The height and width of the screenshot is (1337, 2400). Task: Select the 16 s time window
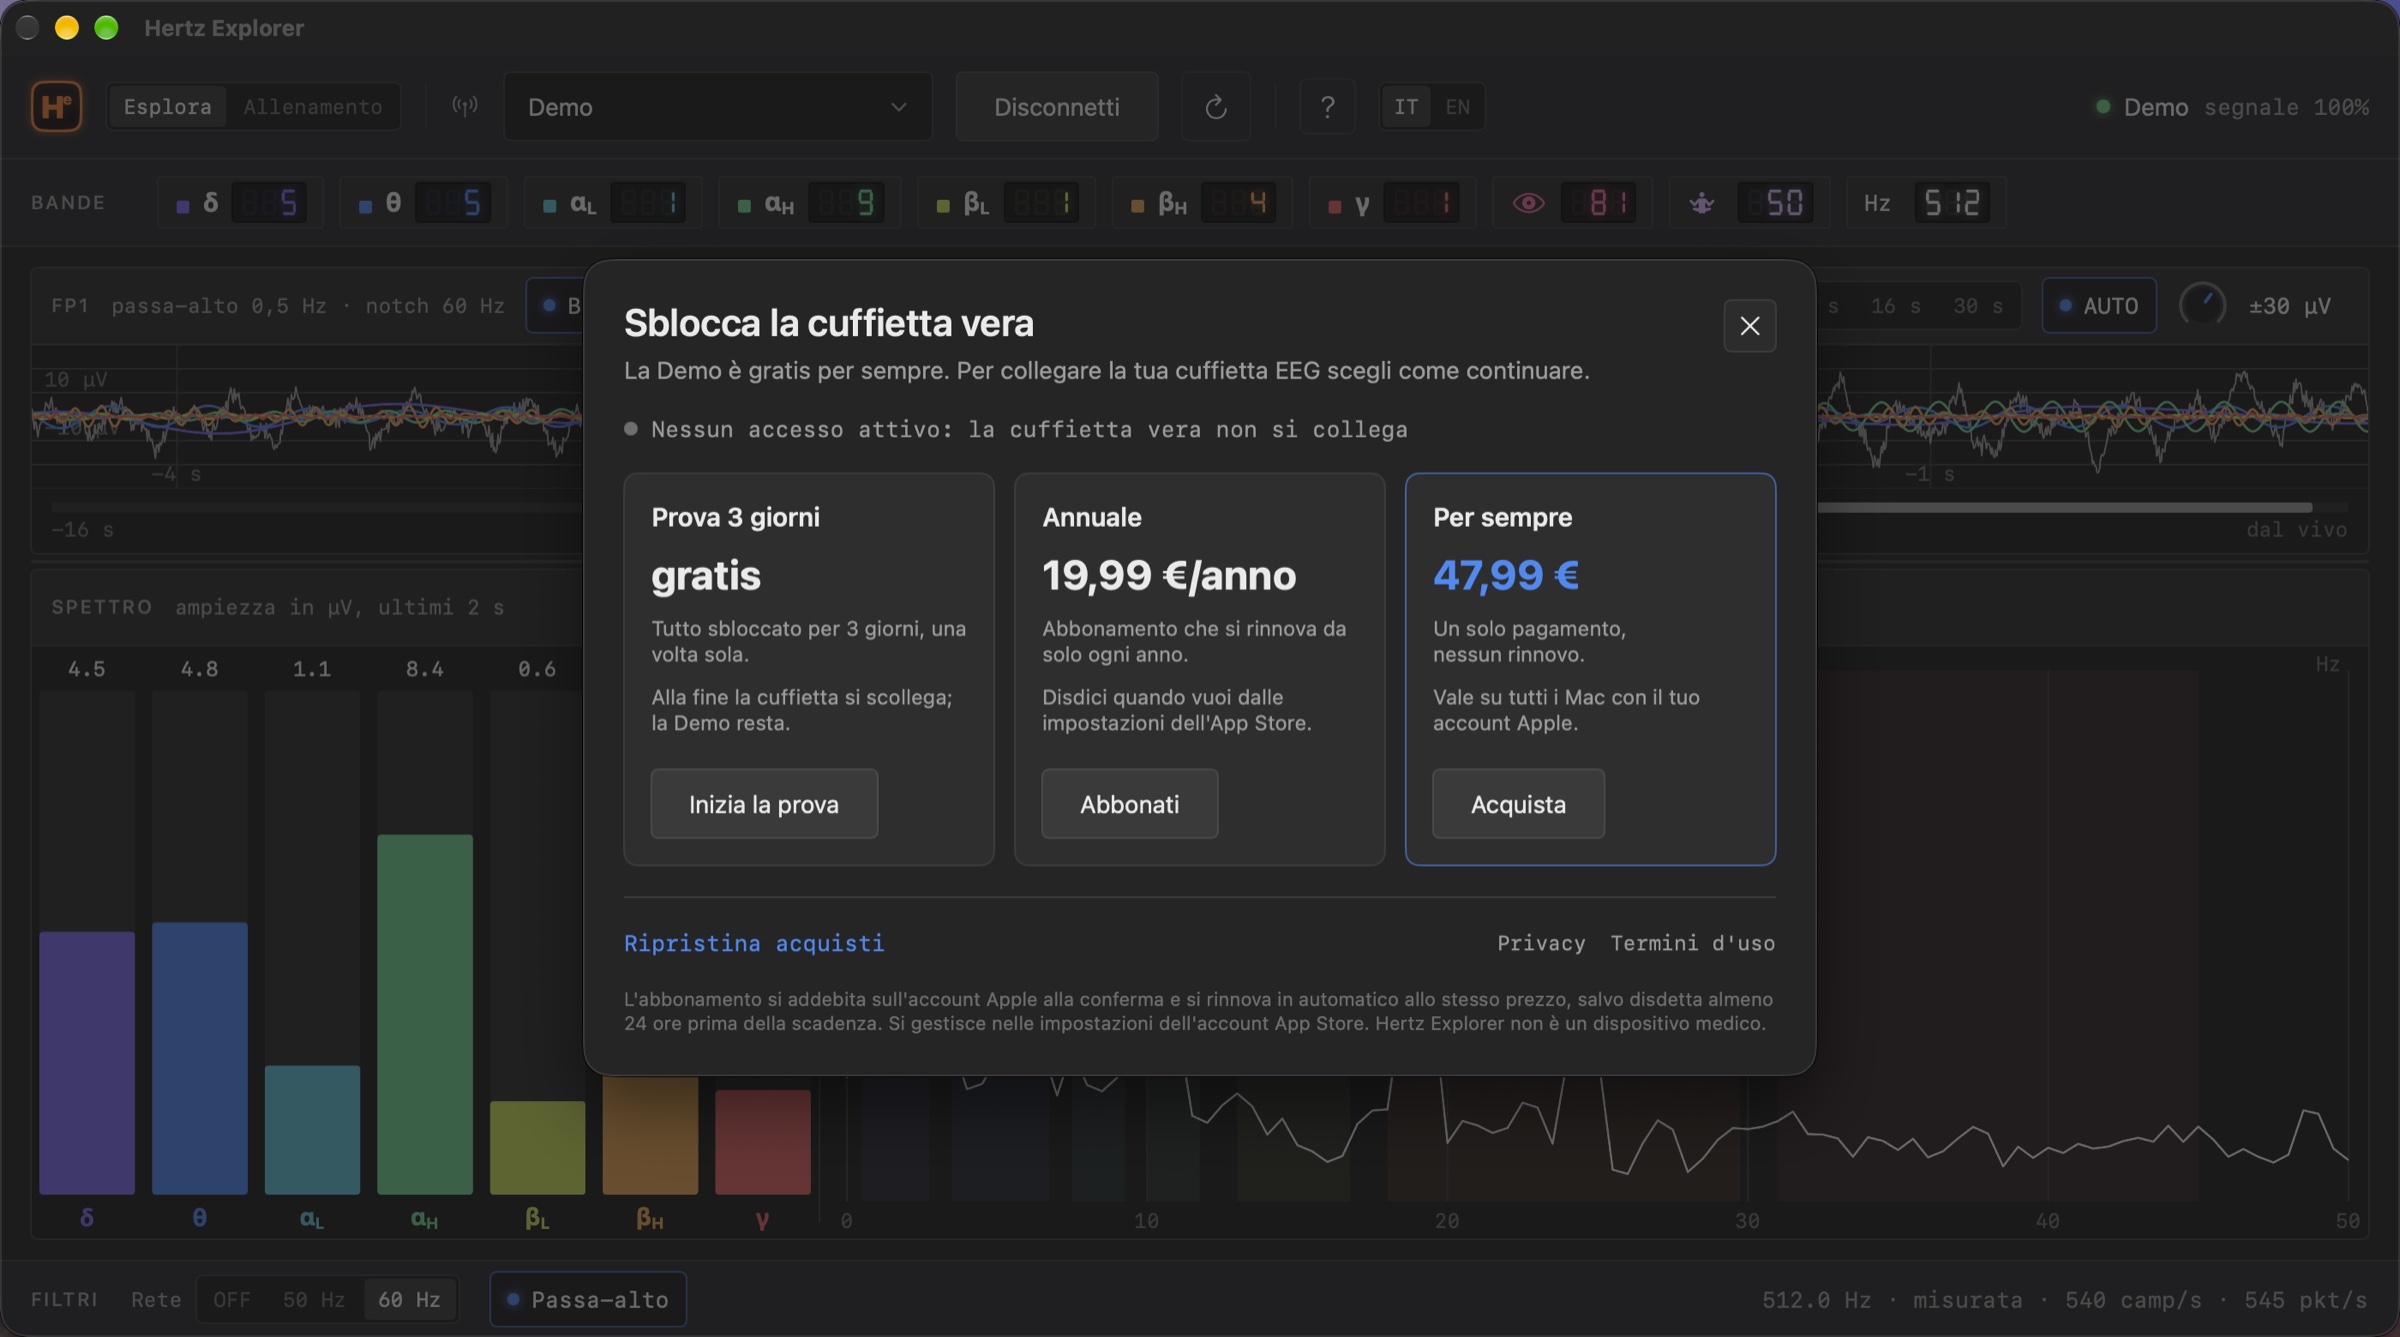(x=1894, y=305)
